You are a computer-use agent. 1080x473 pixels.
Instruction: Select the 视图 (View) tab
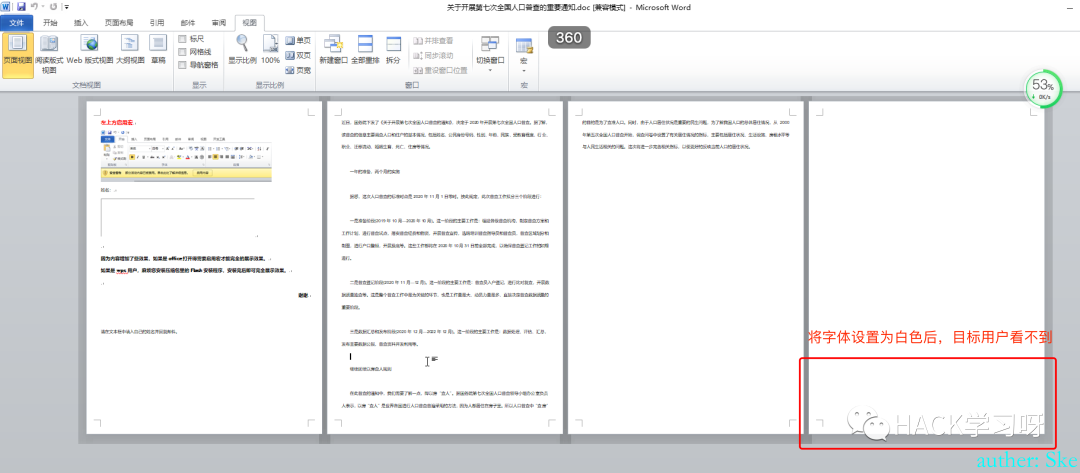(x=249, y=23)
